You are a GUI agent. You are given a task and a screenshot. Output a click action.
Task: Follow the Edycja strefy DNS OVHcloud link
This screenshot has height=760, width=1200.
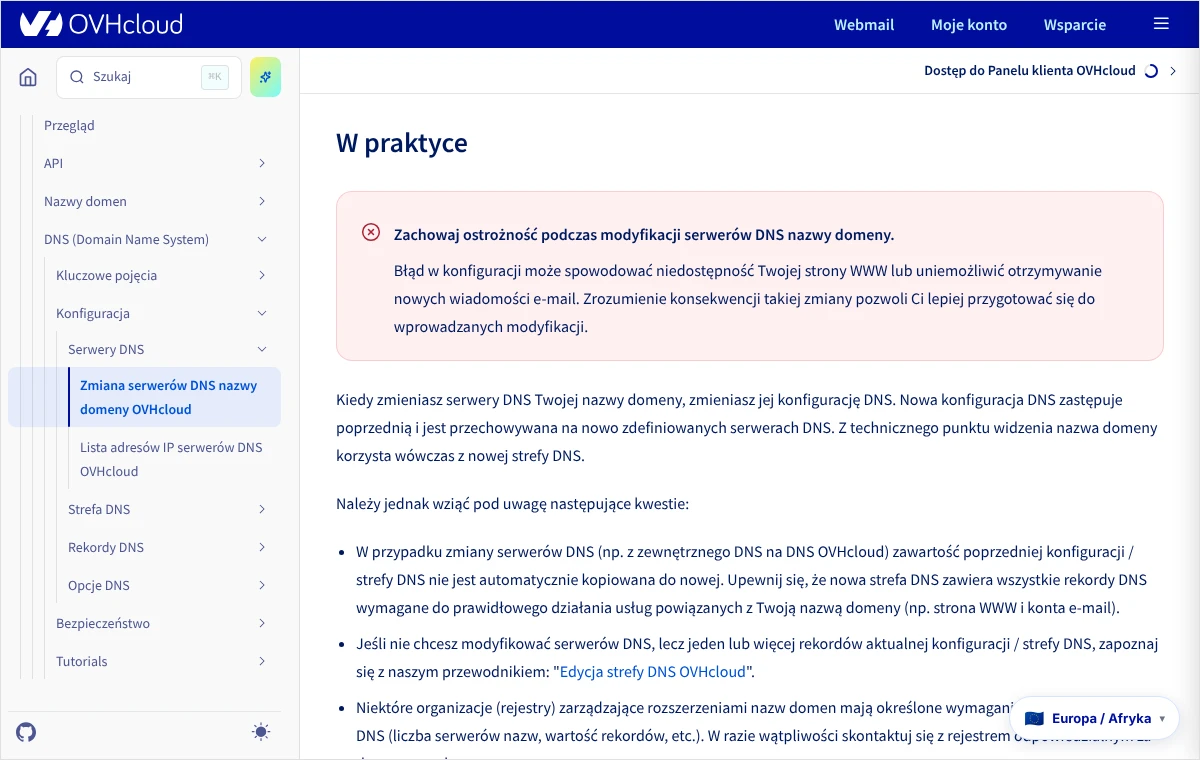pyautogui.click(x=653, y=671)
